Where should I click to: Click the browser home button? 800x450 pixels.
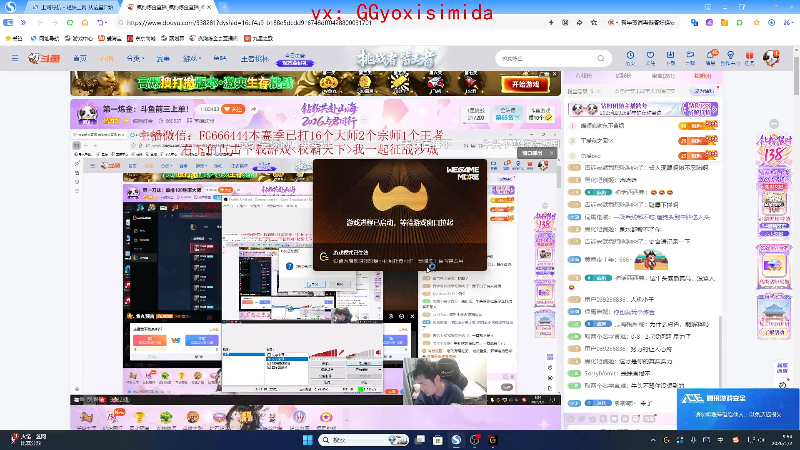coord(85,22)
